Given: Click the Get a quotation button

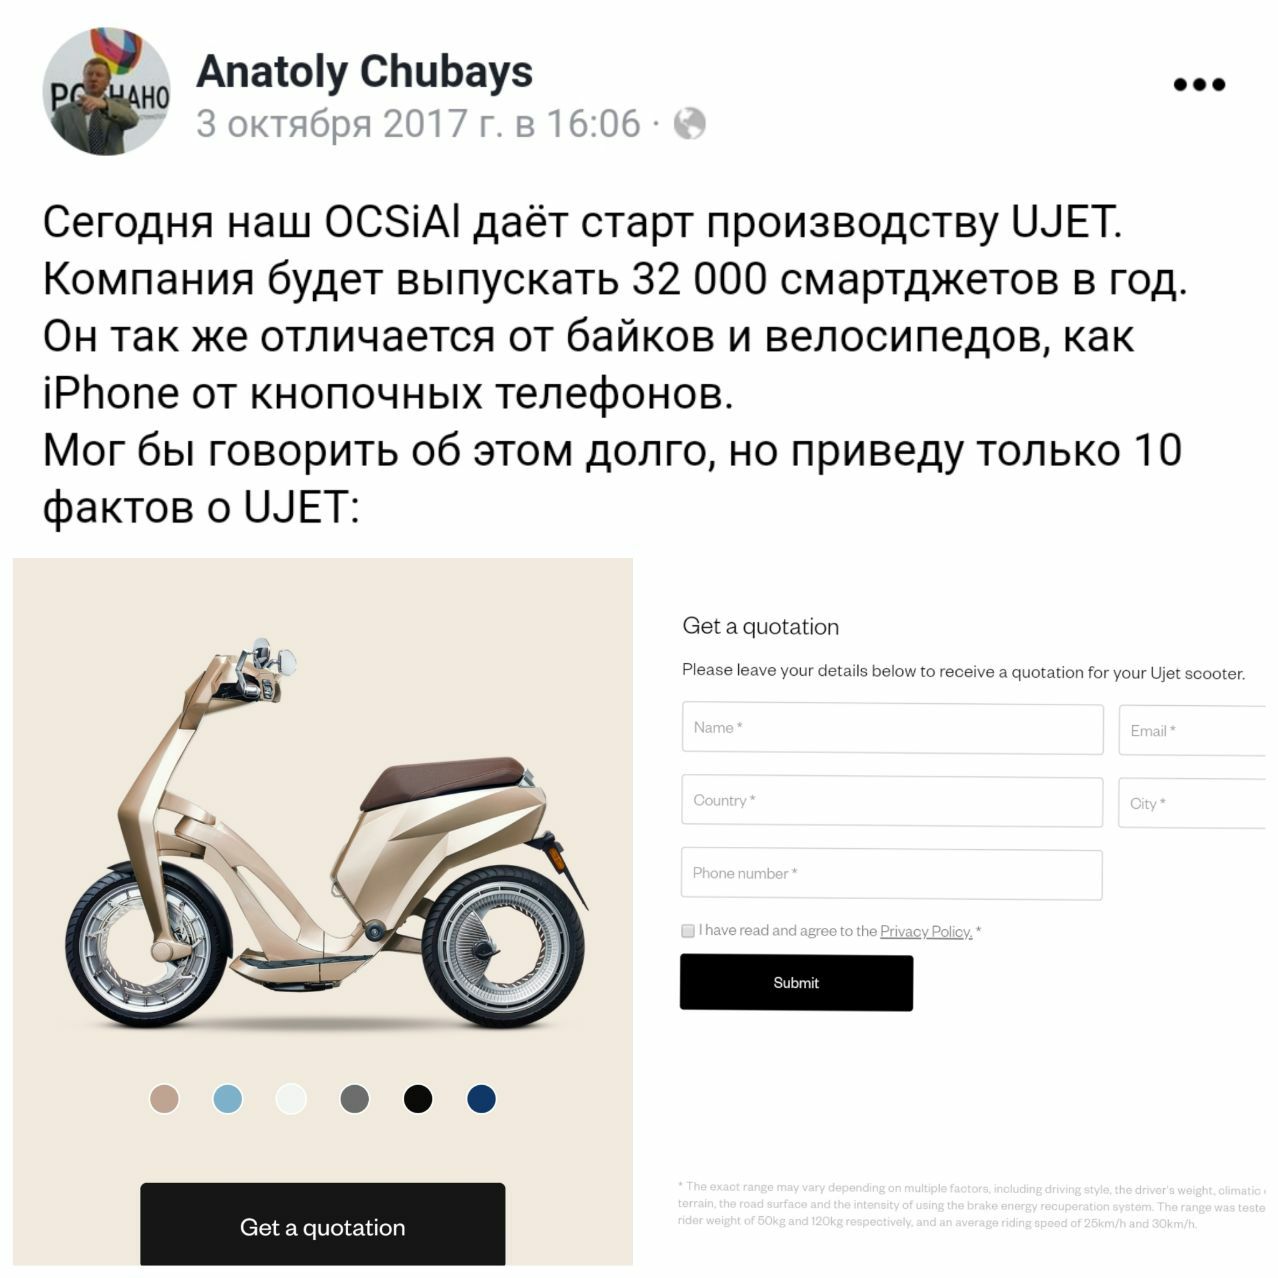Looking at the screenshot, I should click(323, 1225).
